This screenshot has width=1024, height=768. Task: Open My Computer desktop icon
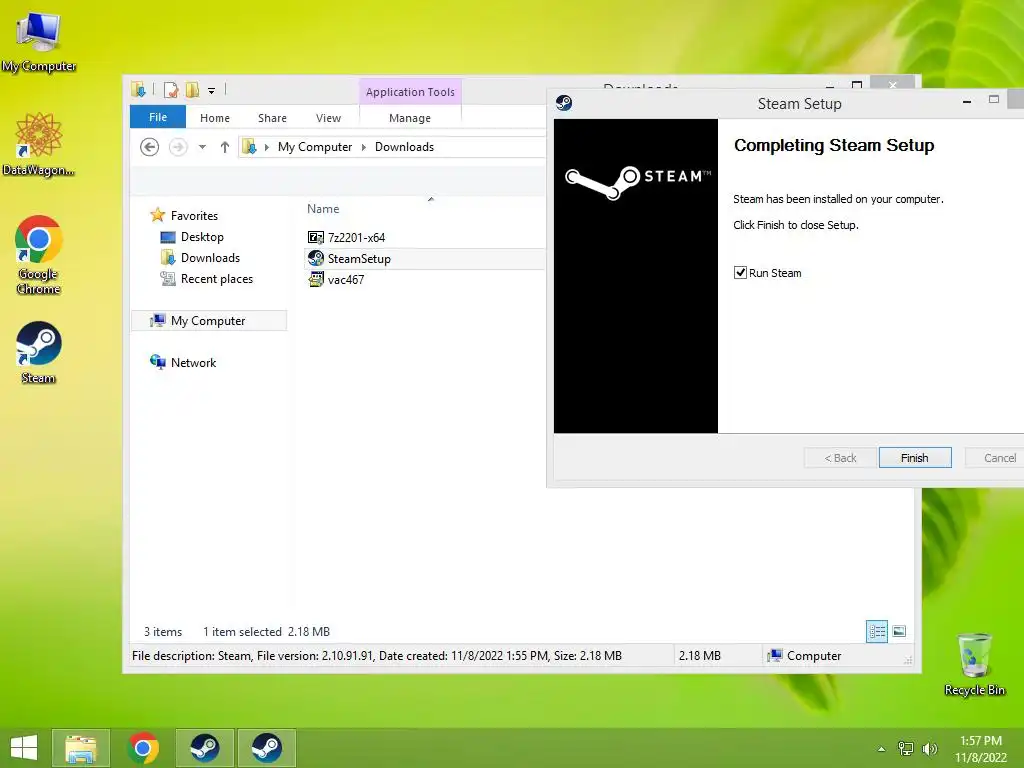39,41
